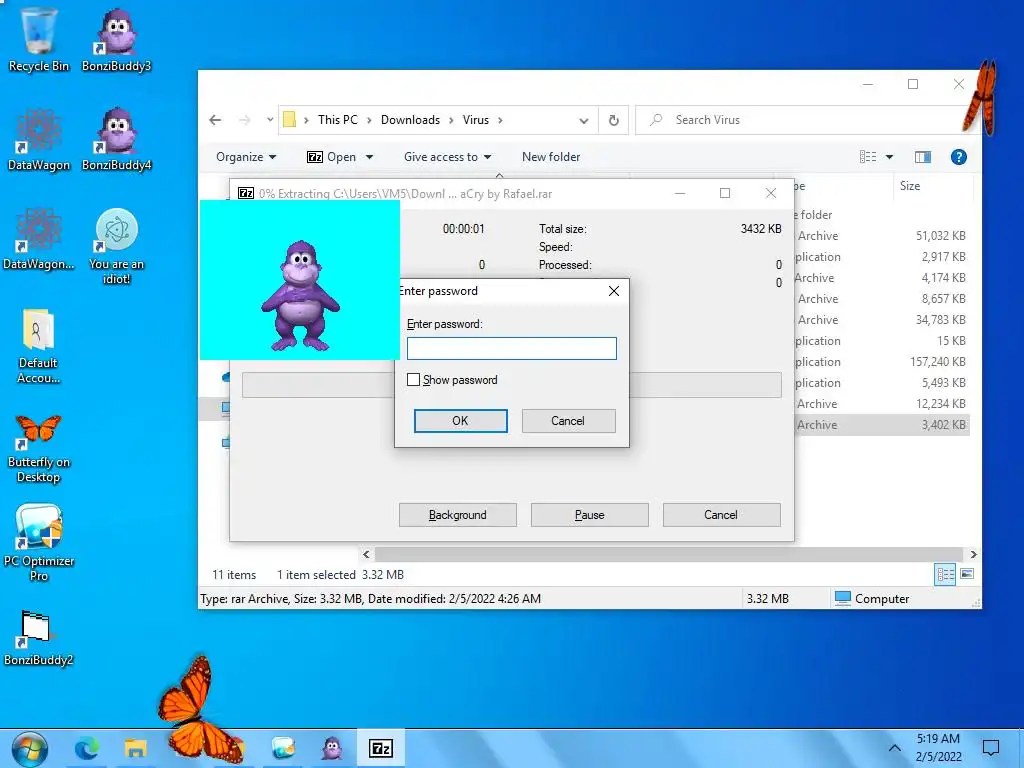Screen dimensions: 1024x768
Task: Close the Enter password dialog with X
Action: (614, 291)
